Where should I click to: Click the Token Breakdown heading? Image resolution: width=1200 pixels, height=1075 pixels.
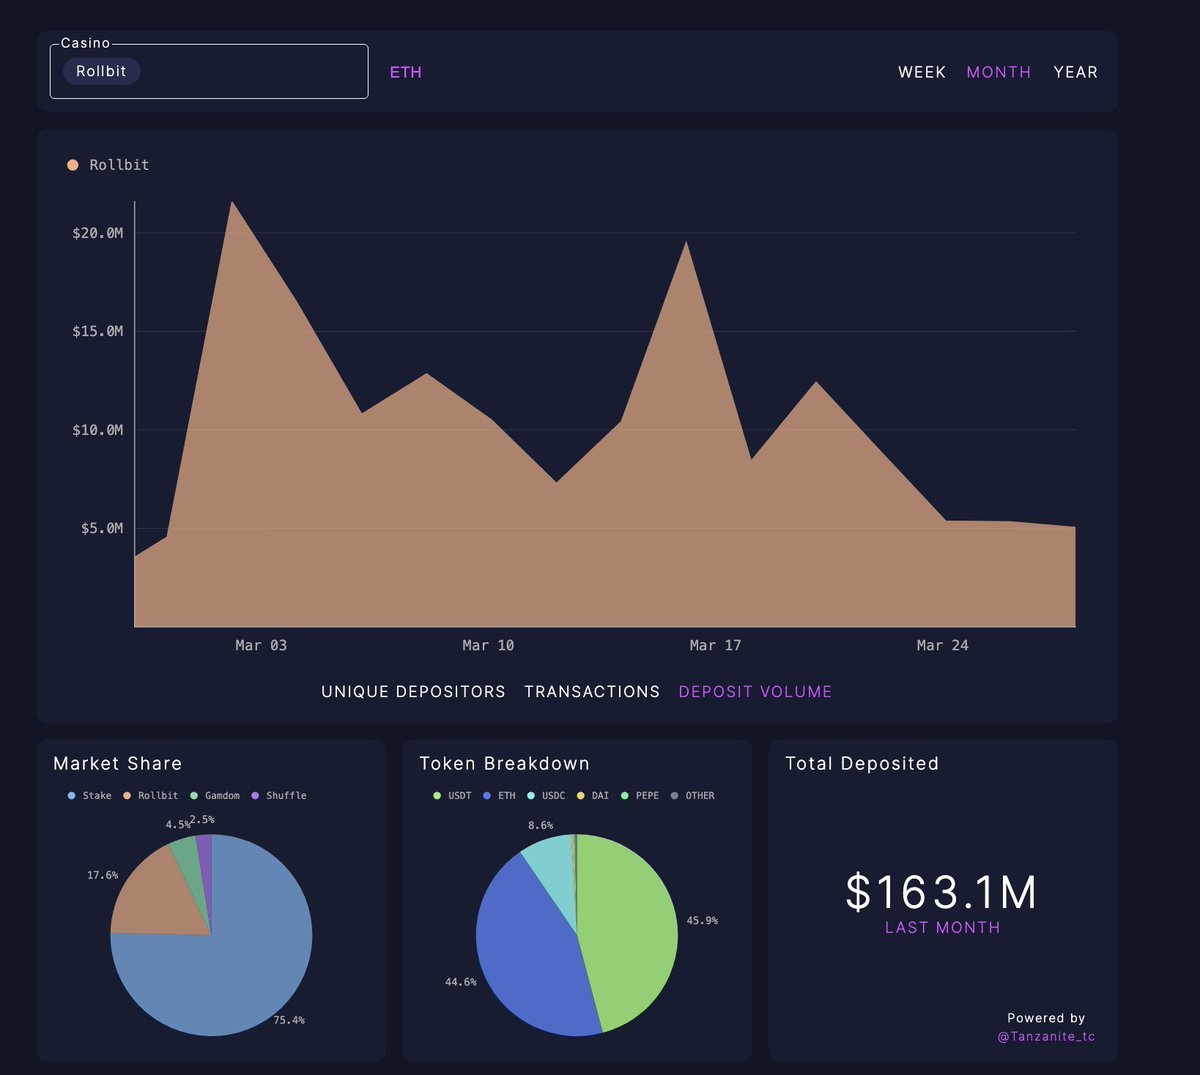(504, 764)
